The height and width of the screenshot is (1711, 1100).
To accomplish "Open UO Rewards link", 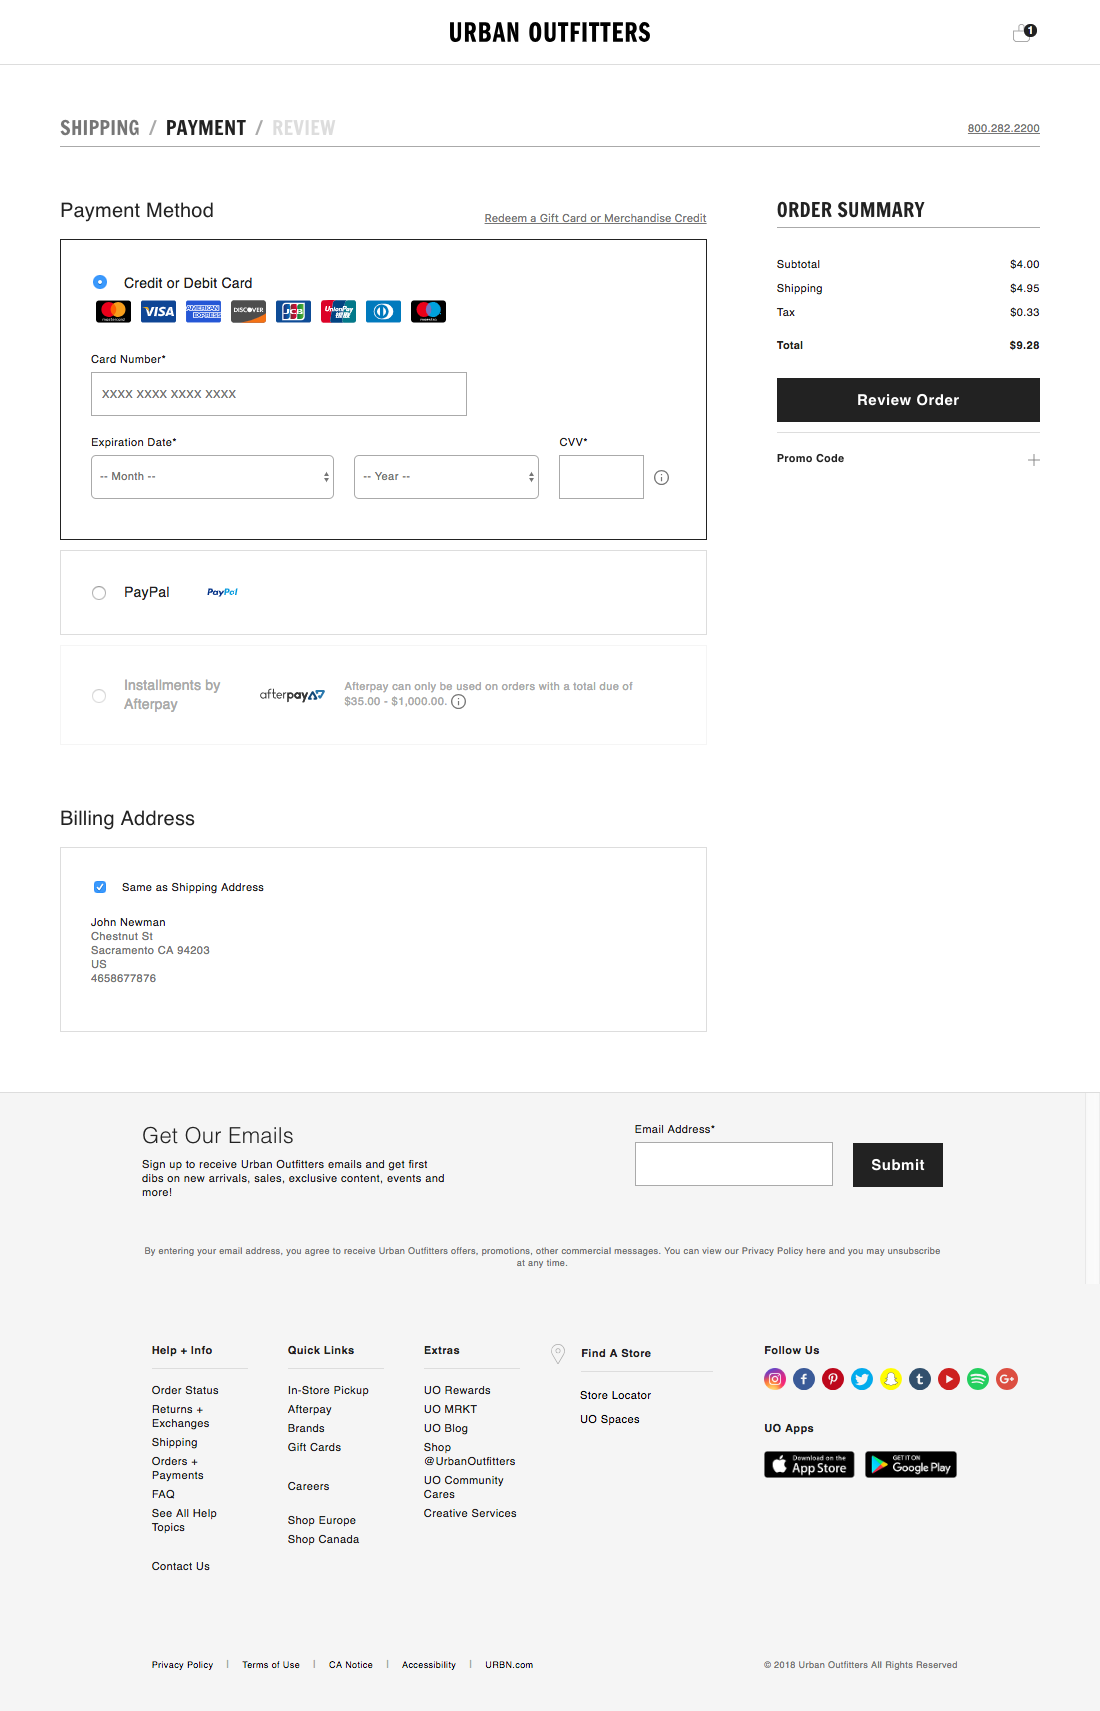I will point(457,1390).
